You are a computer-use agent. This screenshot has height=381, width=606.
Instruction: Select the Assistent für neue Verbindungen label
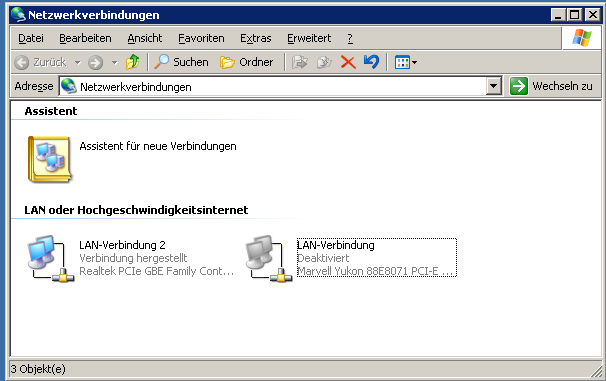point(158,146)
